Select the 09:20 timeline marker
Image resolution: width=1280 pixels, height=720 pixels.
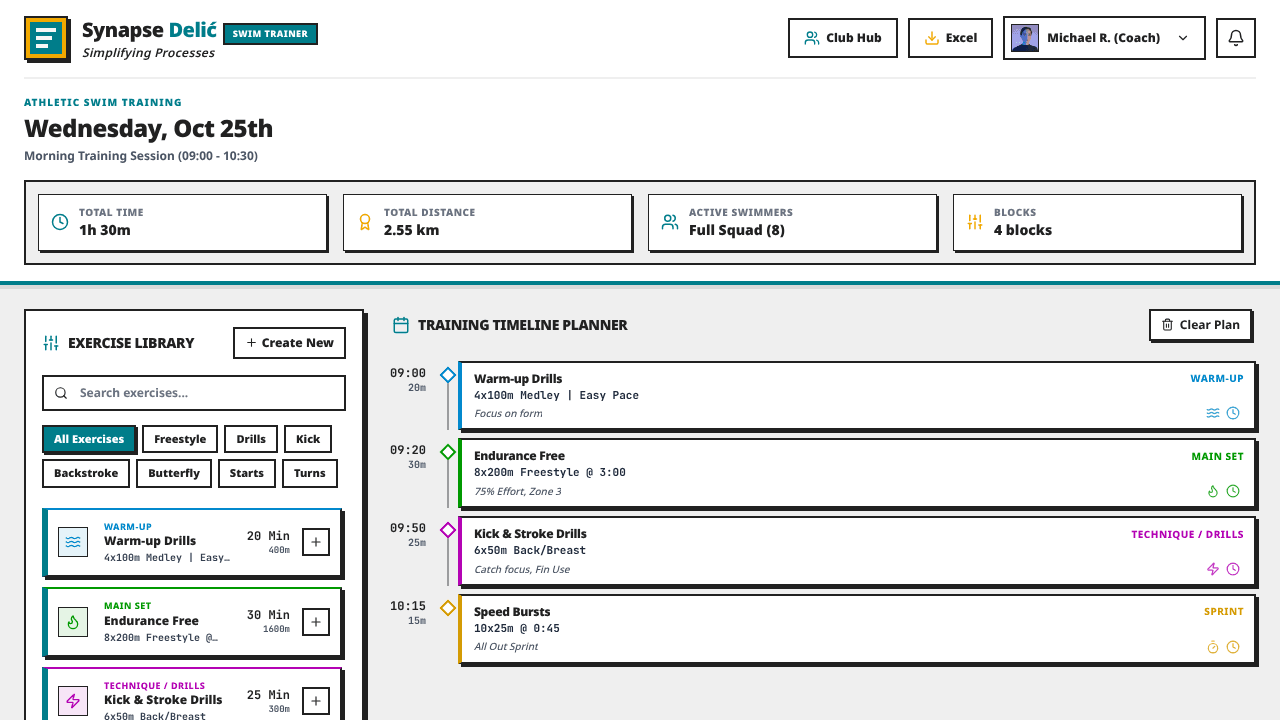pyautogui.click(x=448, y=452)
